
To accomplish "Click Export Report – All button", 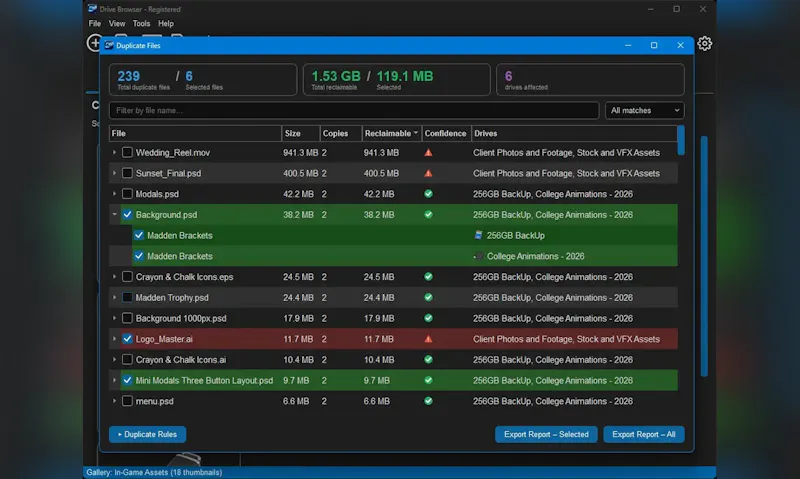I will pyautogui.click(x=643, y=434).
